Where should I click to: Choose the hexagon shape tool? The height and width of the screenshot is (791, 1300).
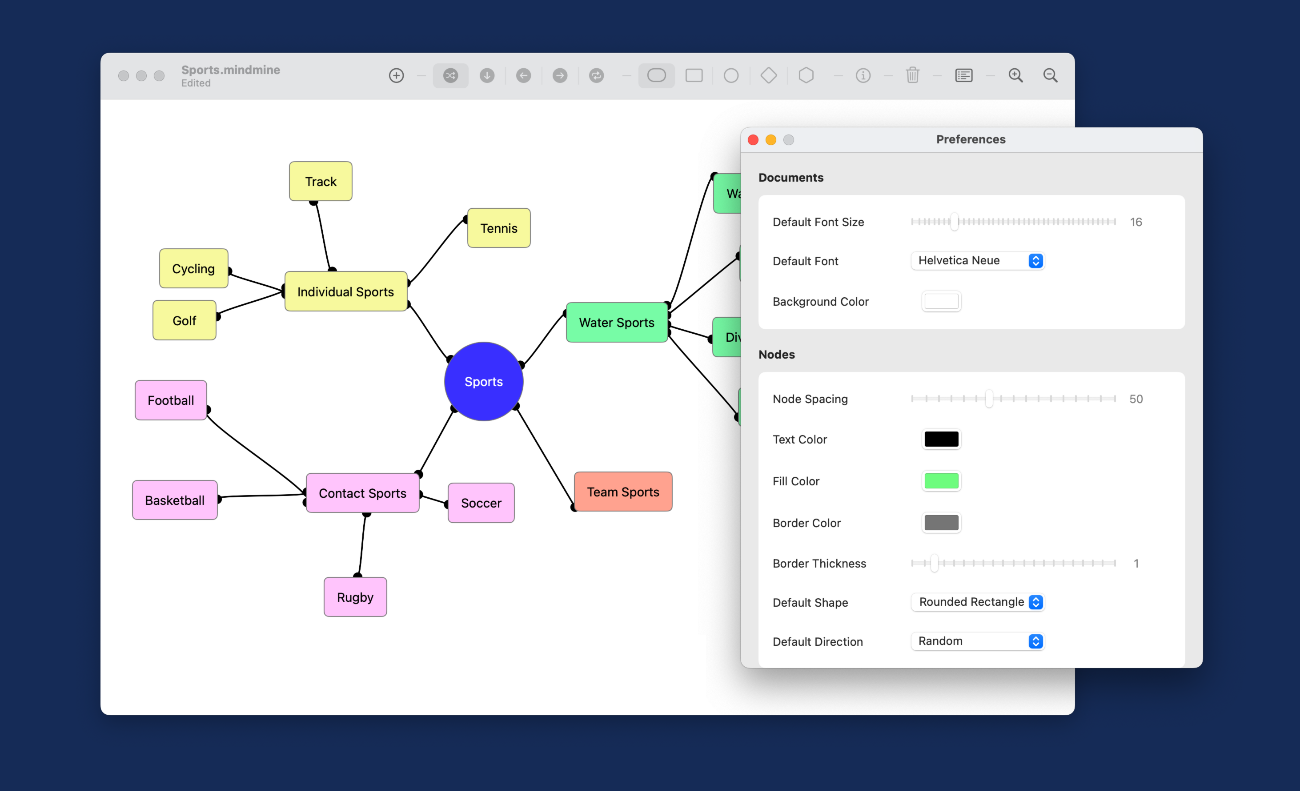click(x=806, y=76)
